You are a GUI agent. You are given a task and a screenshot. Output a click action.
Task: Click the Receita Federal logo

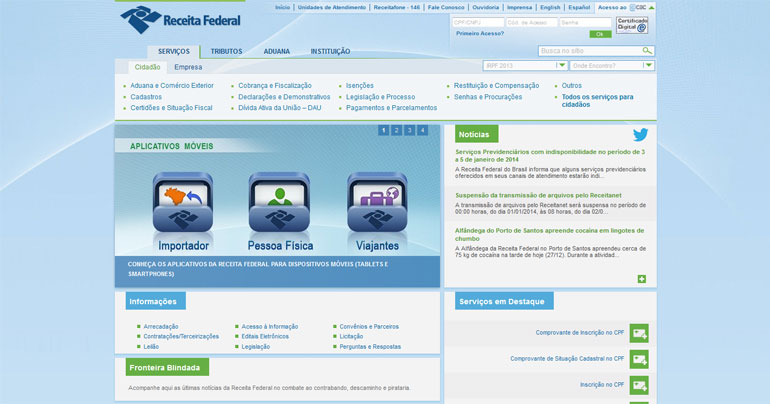pyautogui.click(x=181, y=19)
